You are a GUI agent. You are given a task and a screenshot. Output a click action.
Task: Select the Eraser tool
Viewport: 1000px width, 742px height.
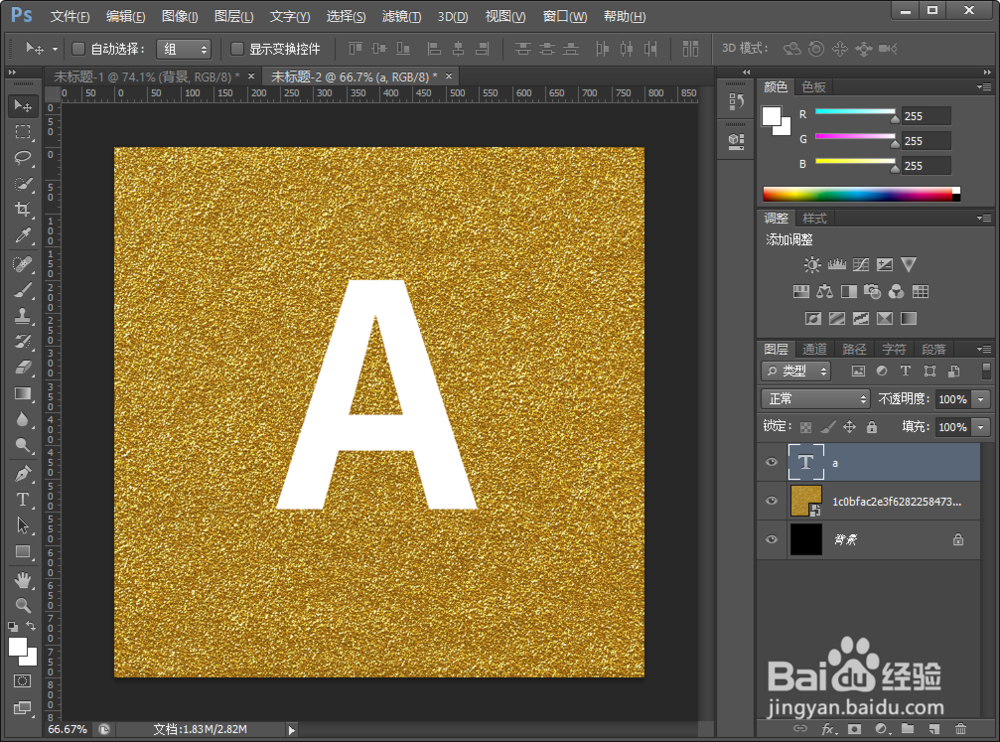23,367
